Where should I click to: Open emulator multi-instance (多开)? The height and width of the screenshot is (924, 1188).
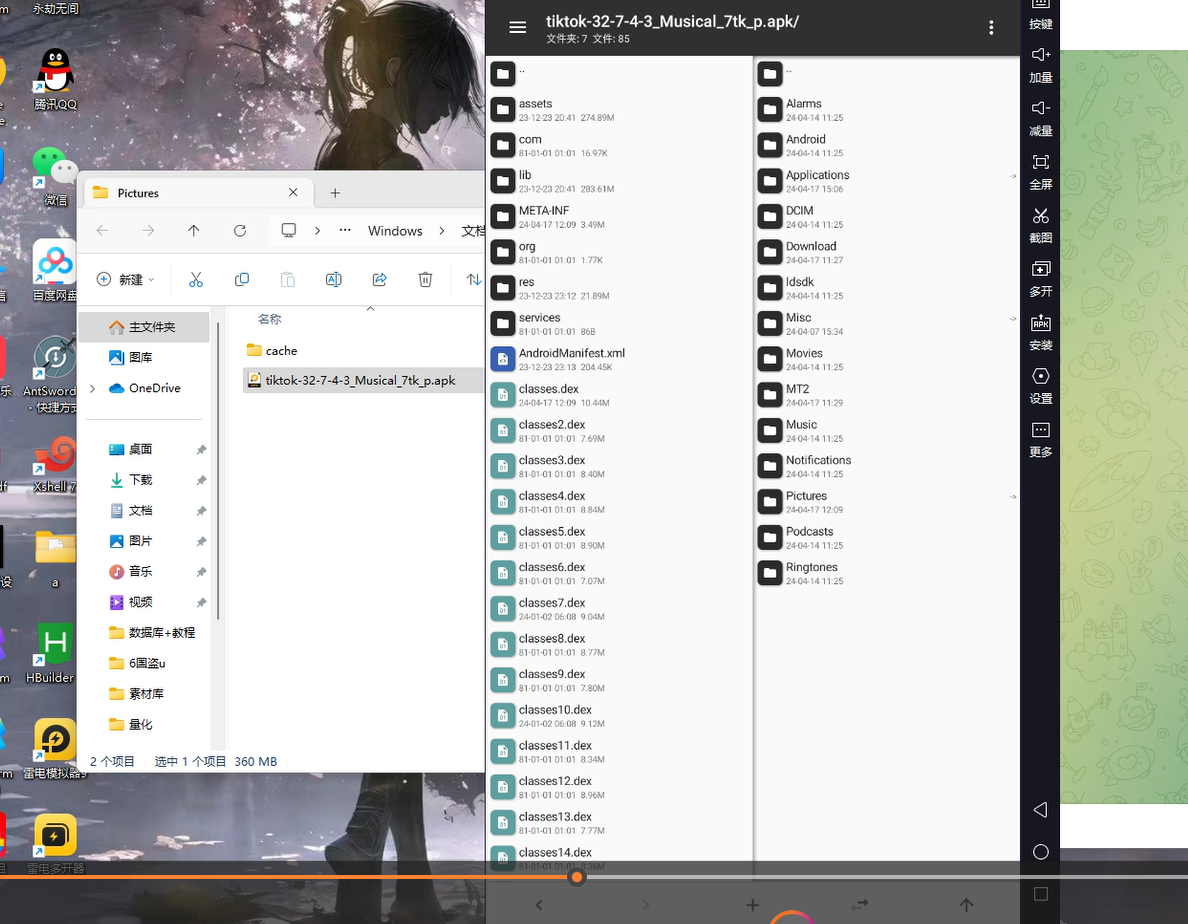tap(1041, 269)
